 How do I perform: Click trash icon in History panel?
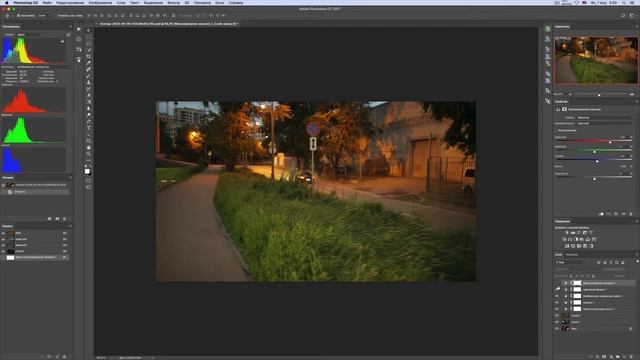(64, 219)
